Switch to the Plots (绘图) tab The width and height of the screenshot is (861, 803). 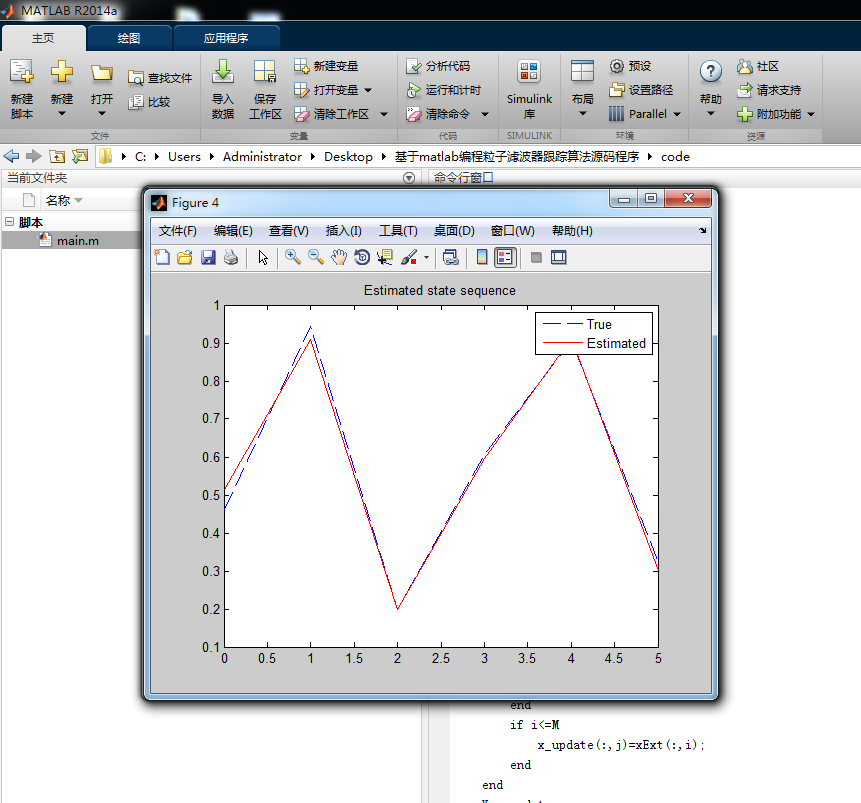coord(128,38)
